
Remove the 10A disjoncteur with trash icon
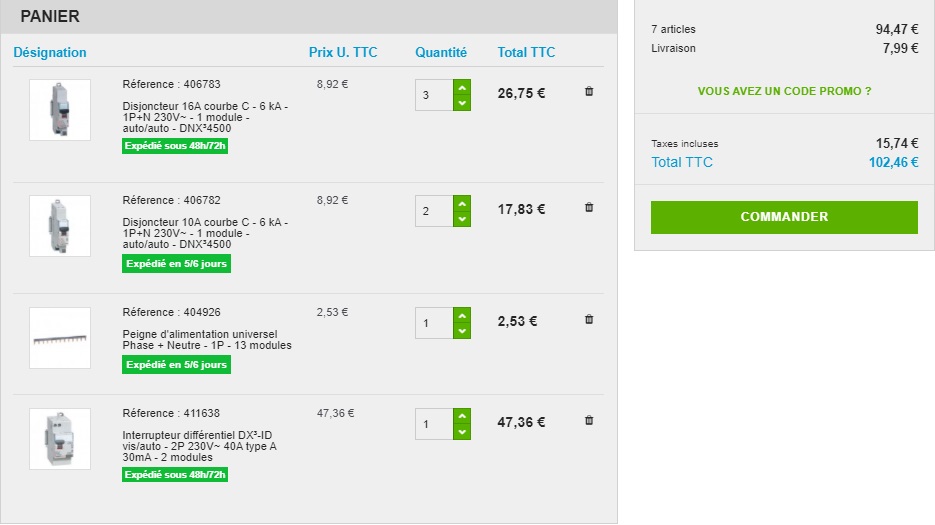click(x=589, y=207)
